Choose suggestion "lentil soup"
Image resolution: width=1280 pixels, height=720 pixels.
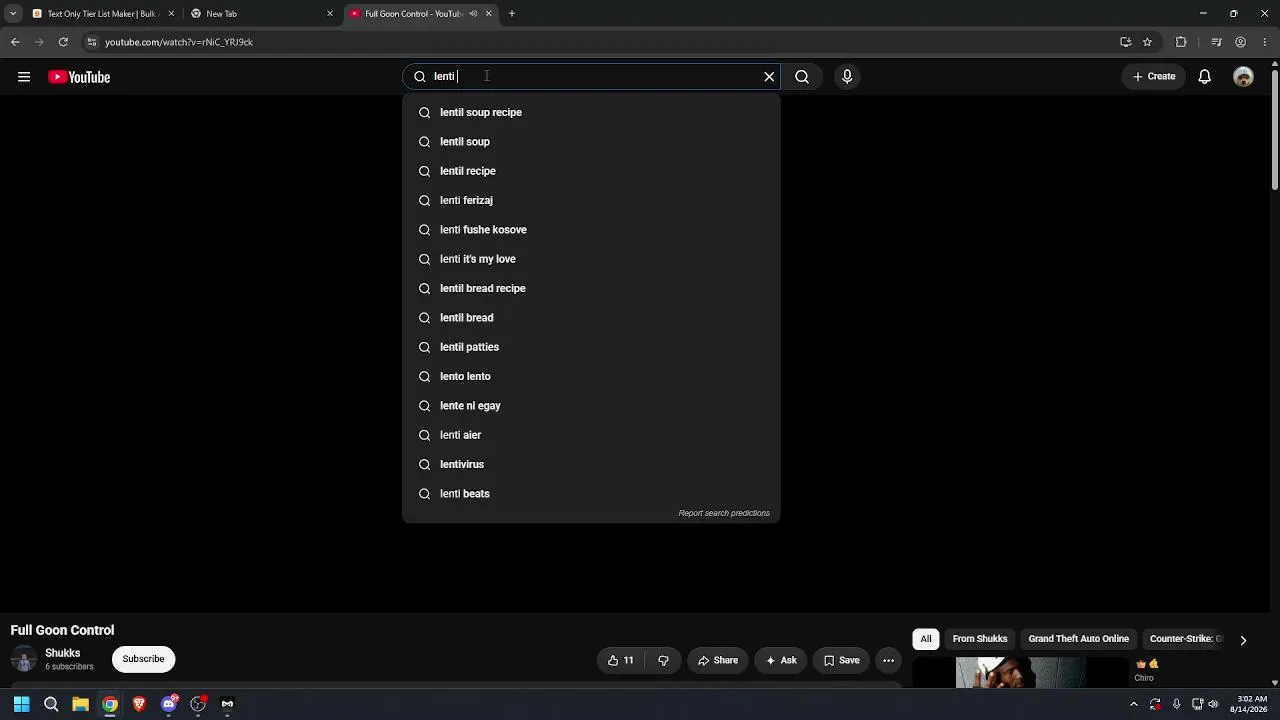(591, 142)
